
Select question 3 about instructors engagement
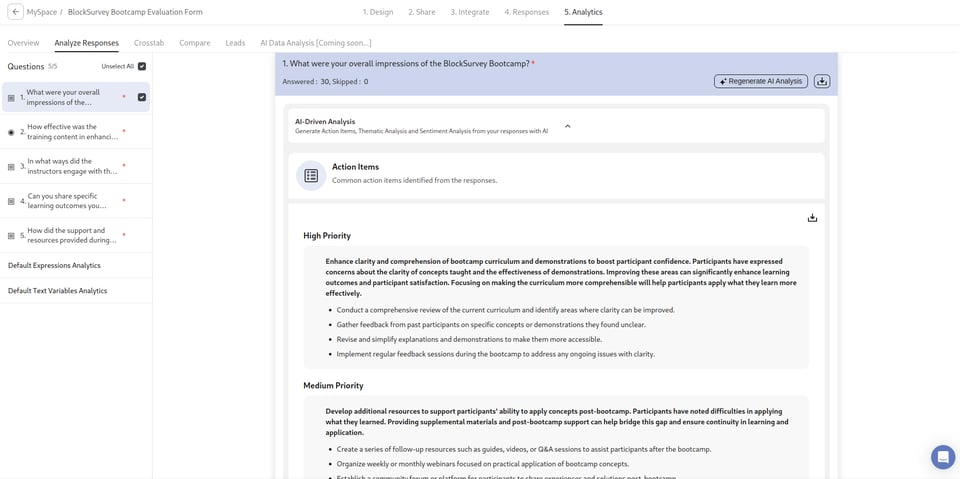76,166
